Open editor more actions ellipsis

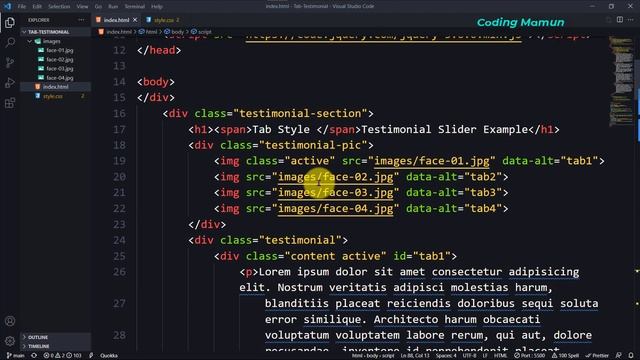[x=631, y=20]
